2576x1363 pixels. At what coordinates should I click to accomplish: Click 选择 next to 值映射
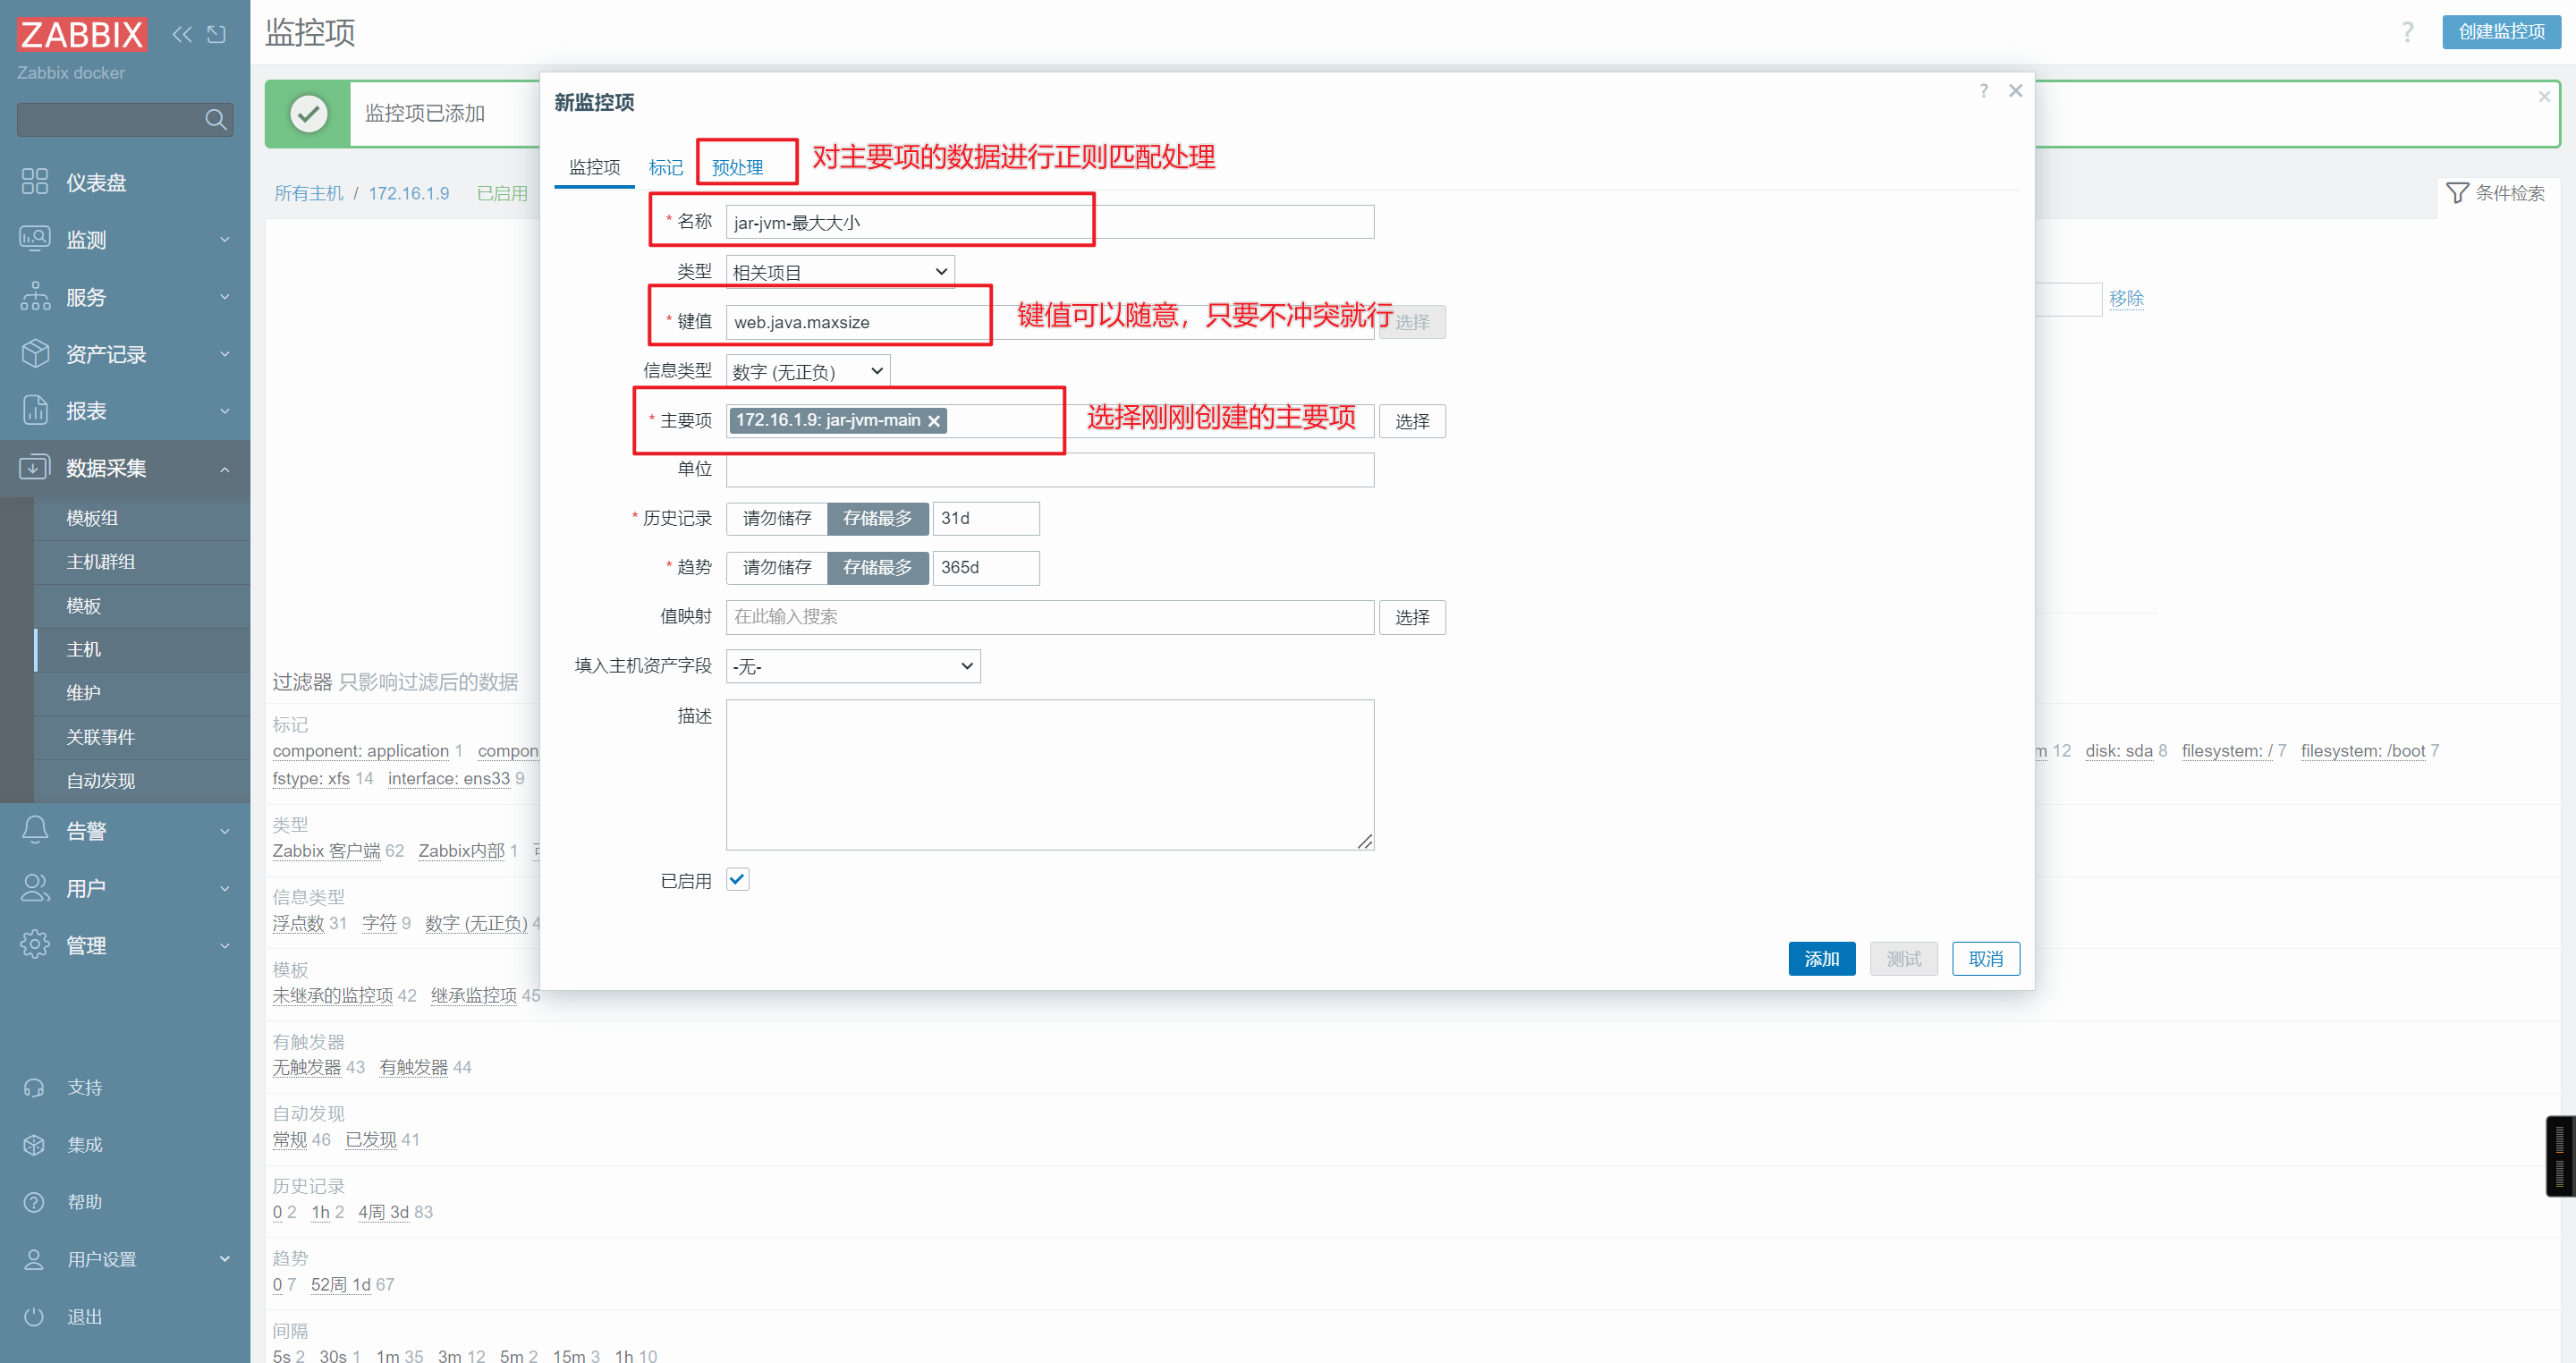pos(1412,617)
